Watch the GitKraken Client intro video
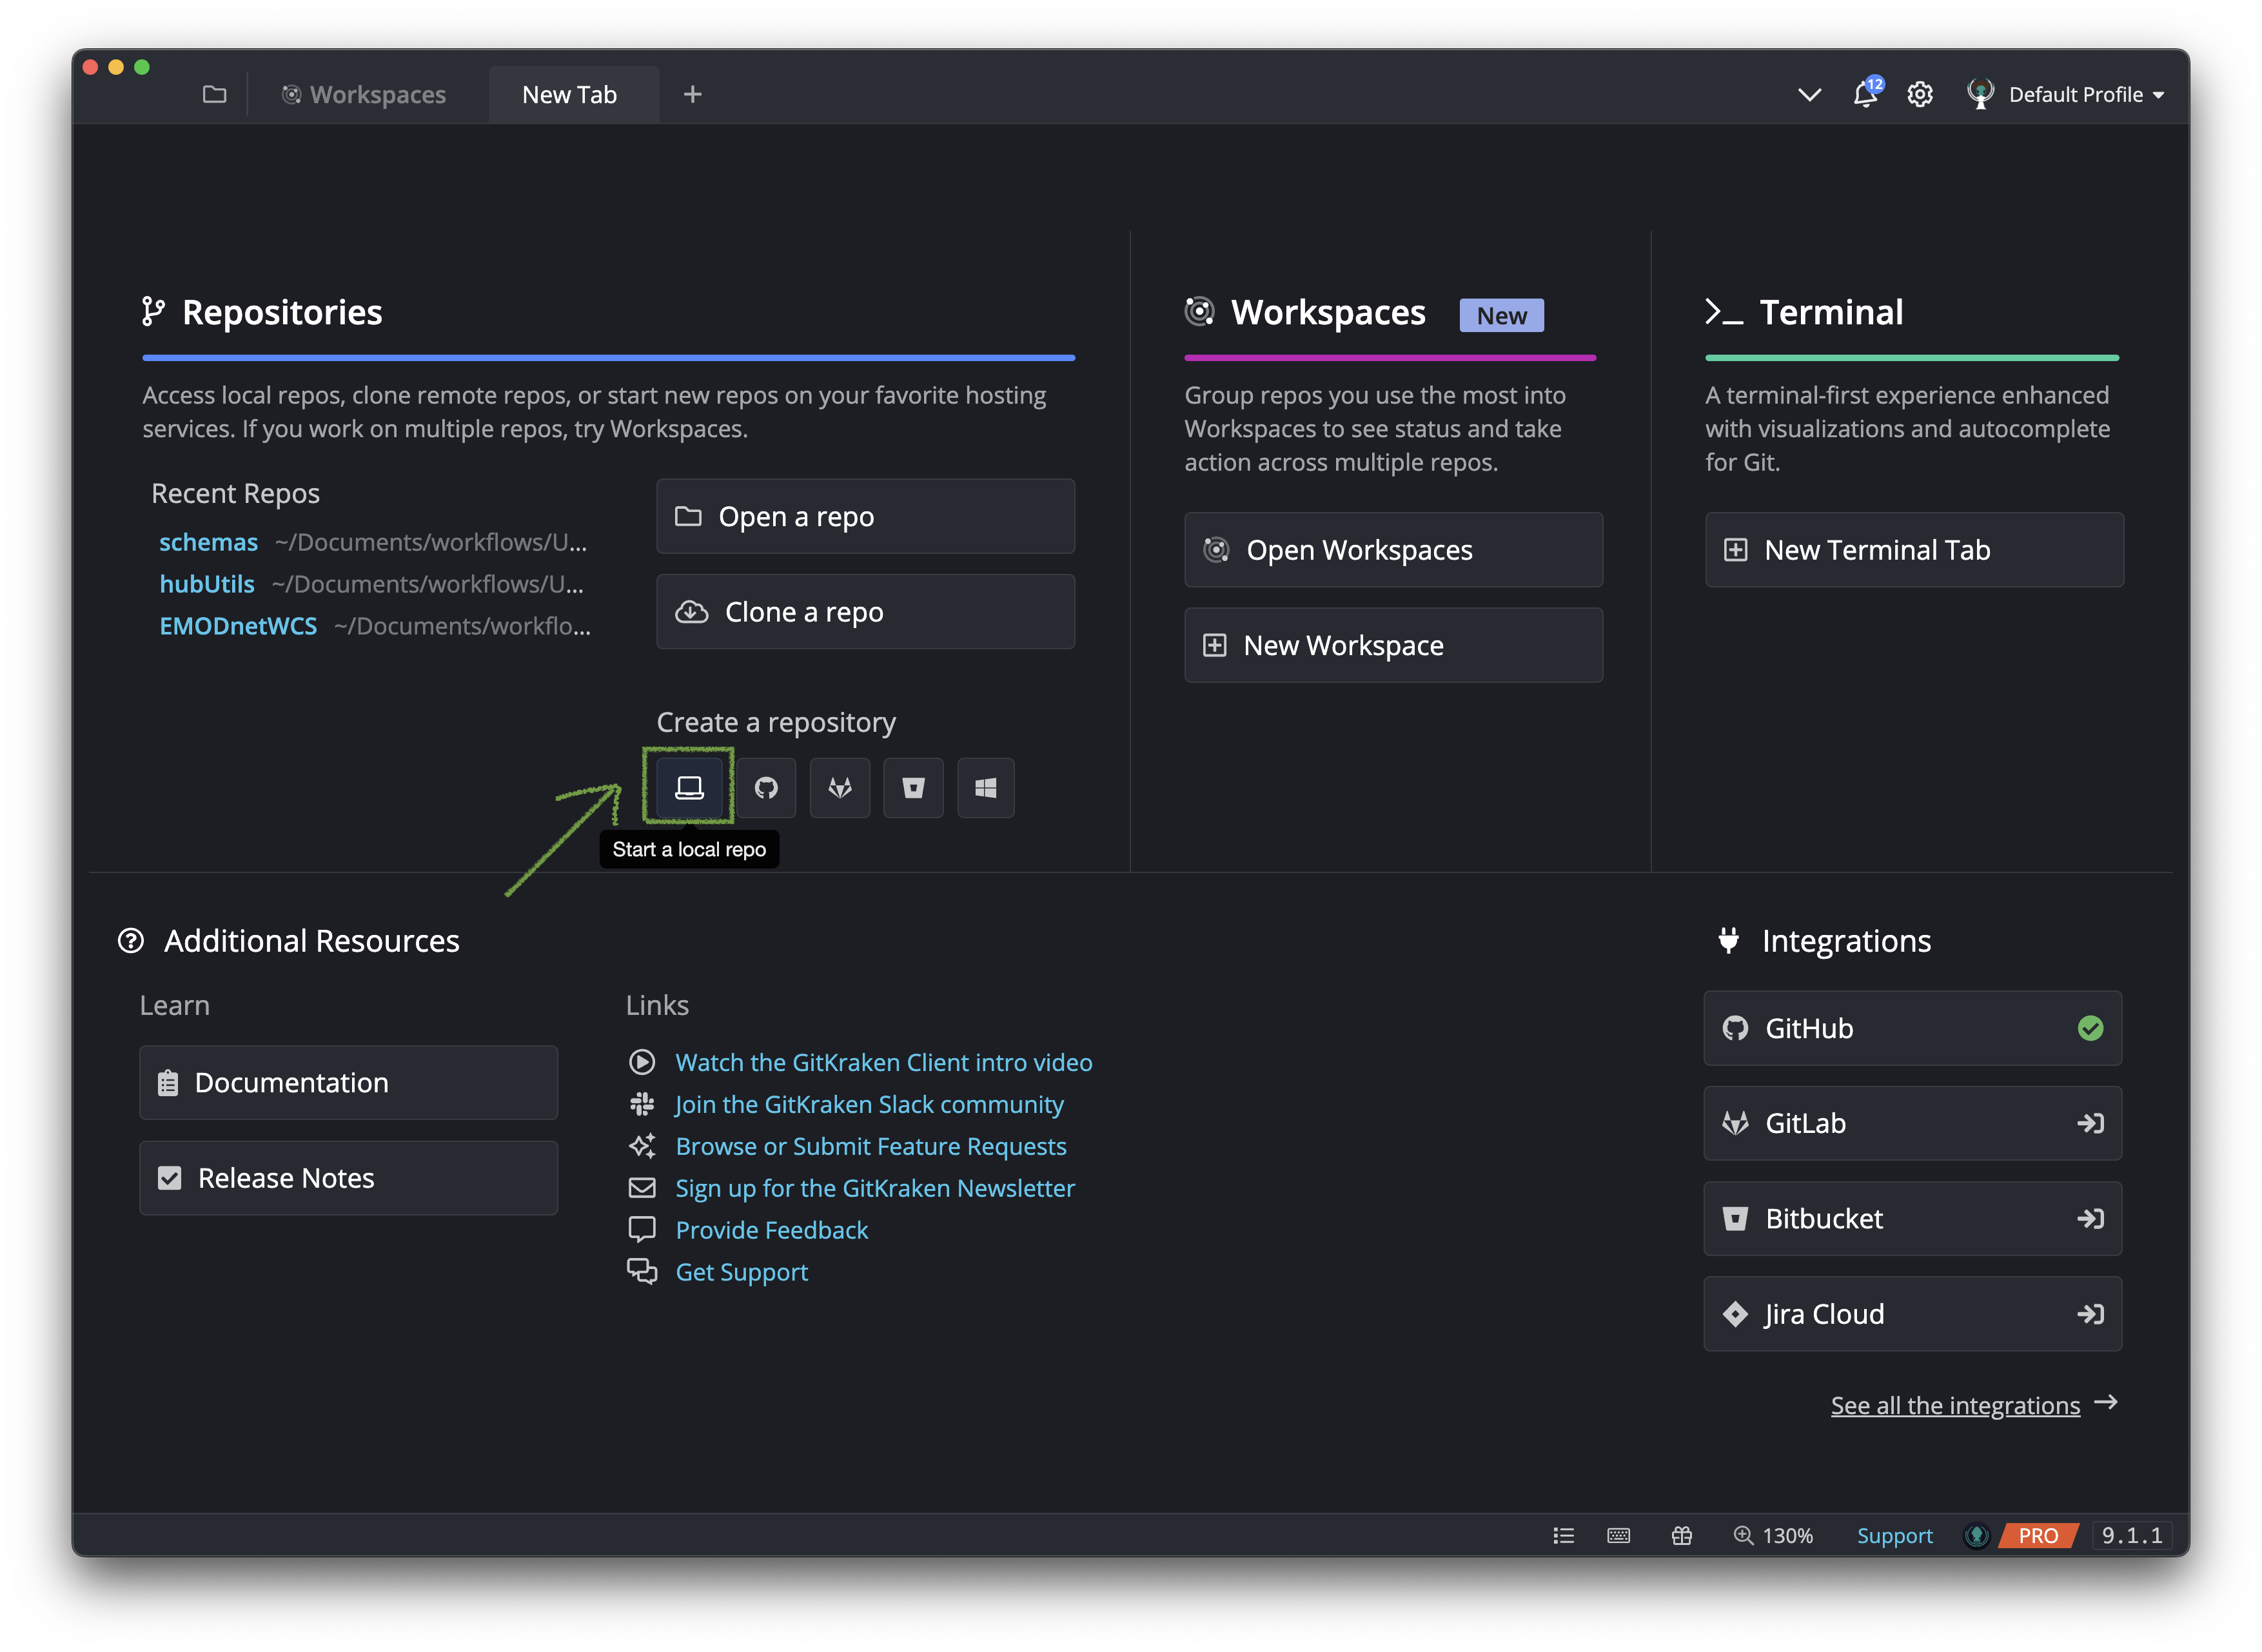This screenshot has height=1652, width=2262. click(884, 1062)
